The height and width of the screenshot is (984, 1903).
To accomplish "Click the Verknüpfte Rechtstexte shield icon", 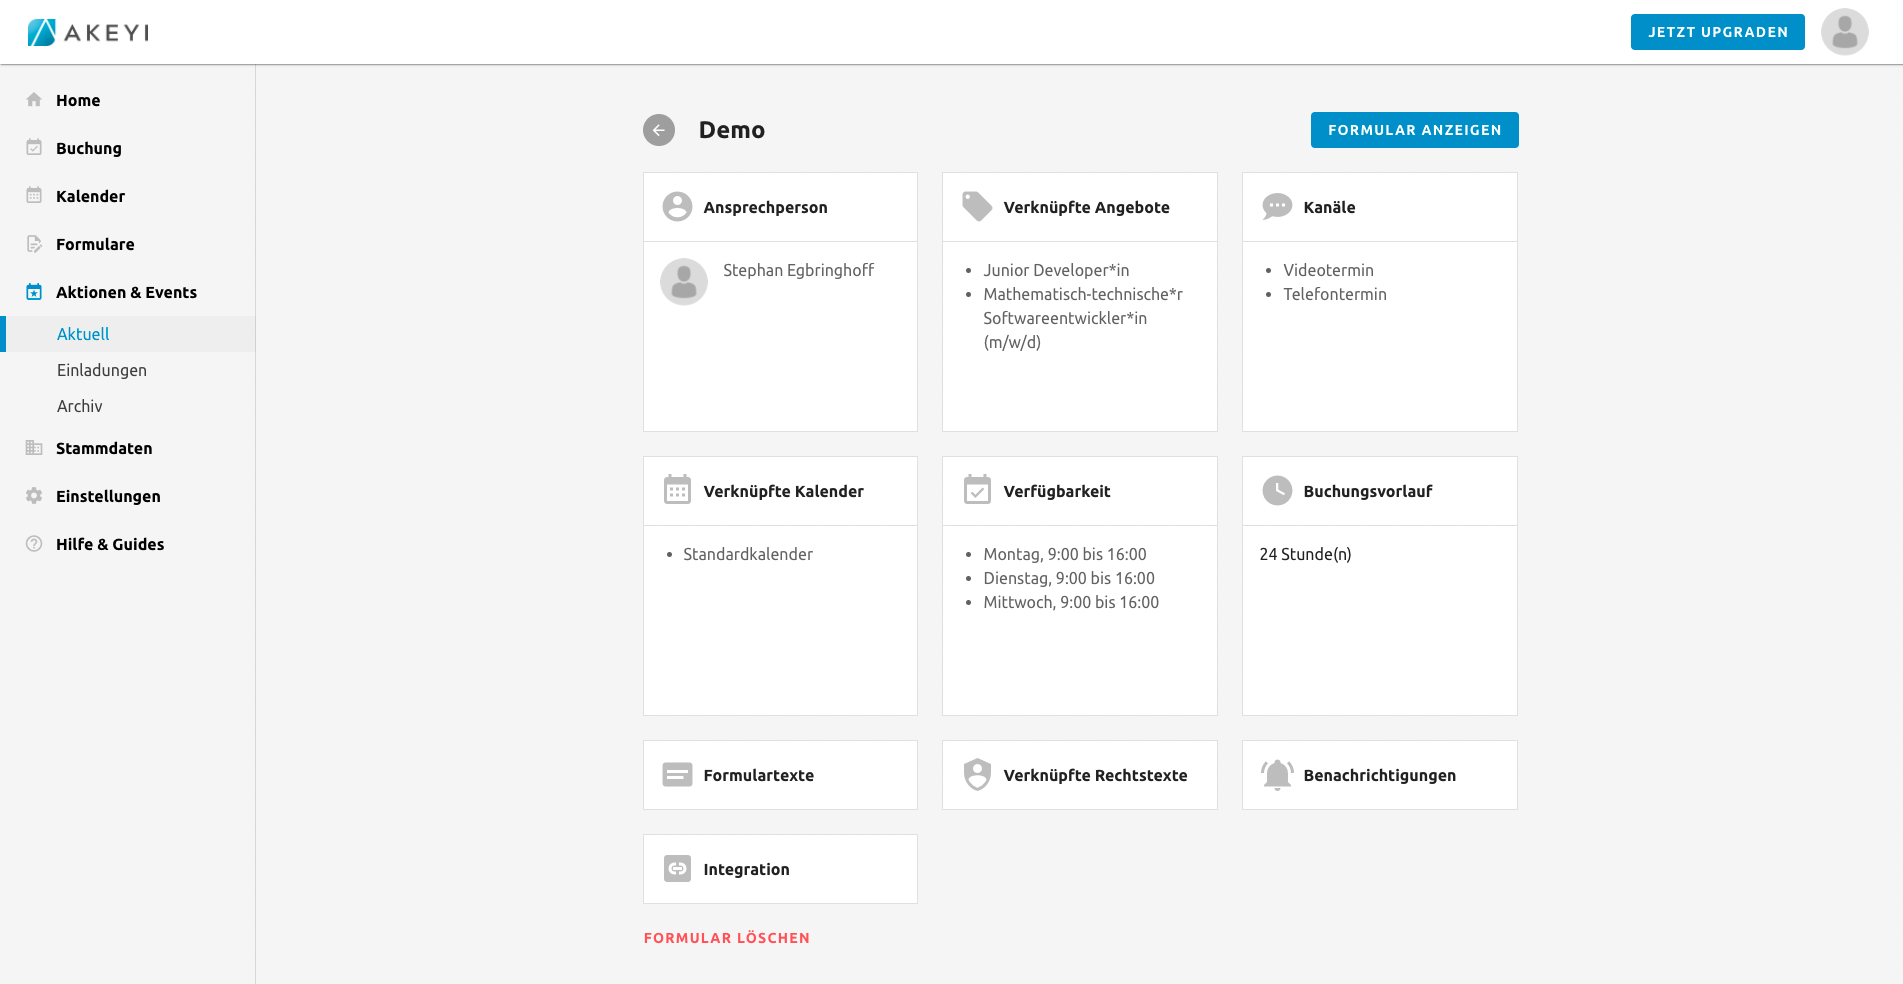I will point(977,775).
